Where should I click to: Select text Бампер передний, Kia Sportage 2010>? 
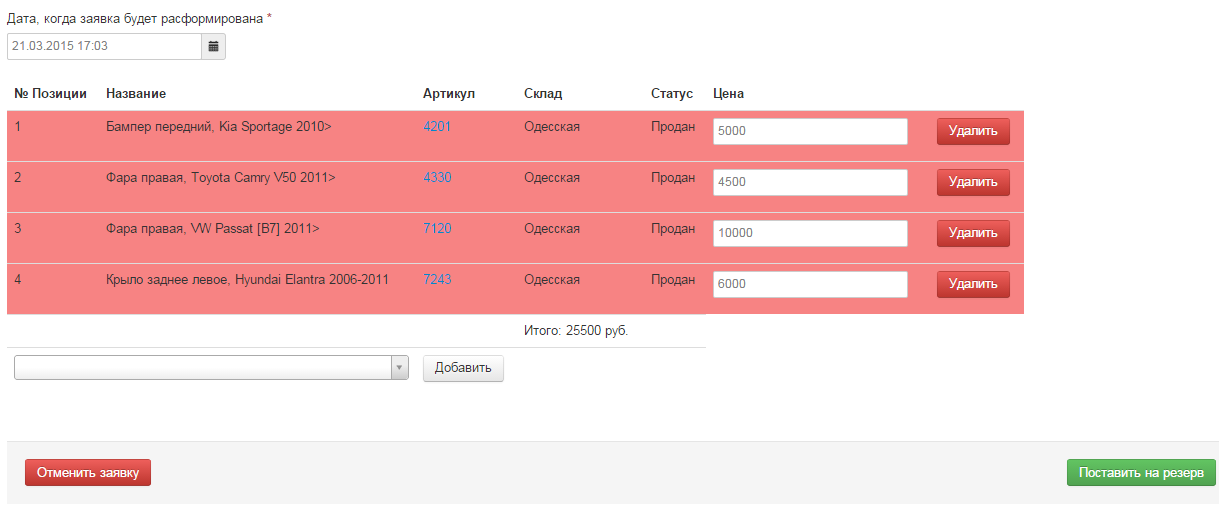click(219, 127)
